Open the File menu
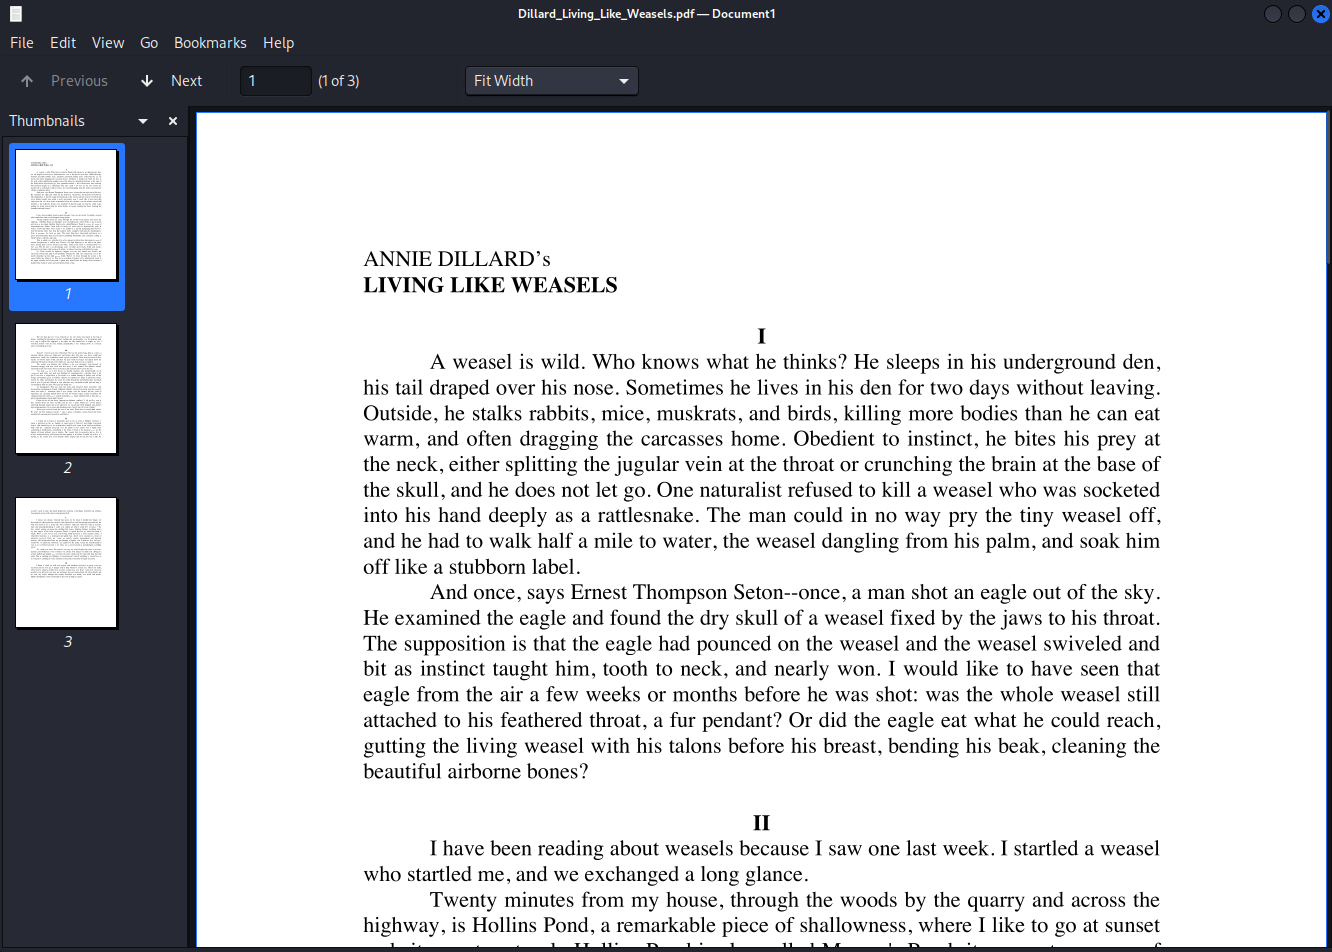 (22, 43)
